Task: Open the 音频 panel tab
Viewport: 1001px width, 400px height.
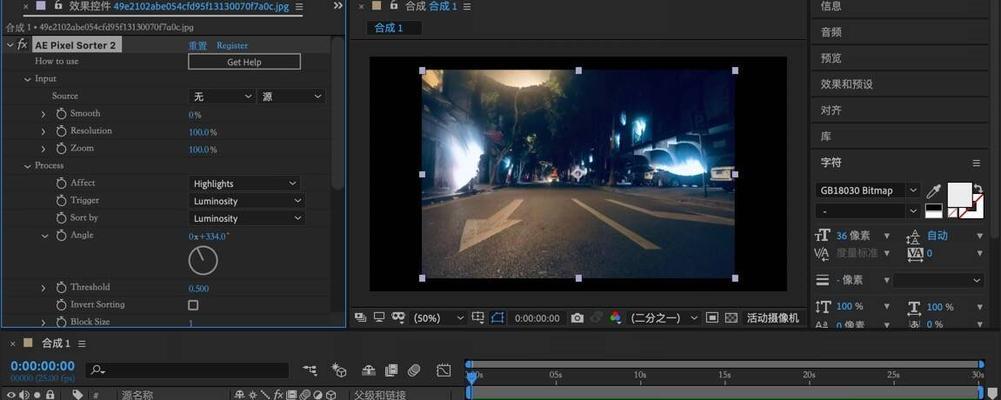Action: [x=831, y=32]
